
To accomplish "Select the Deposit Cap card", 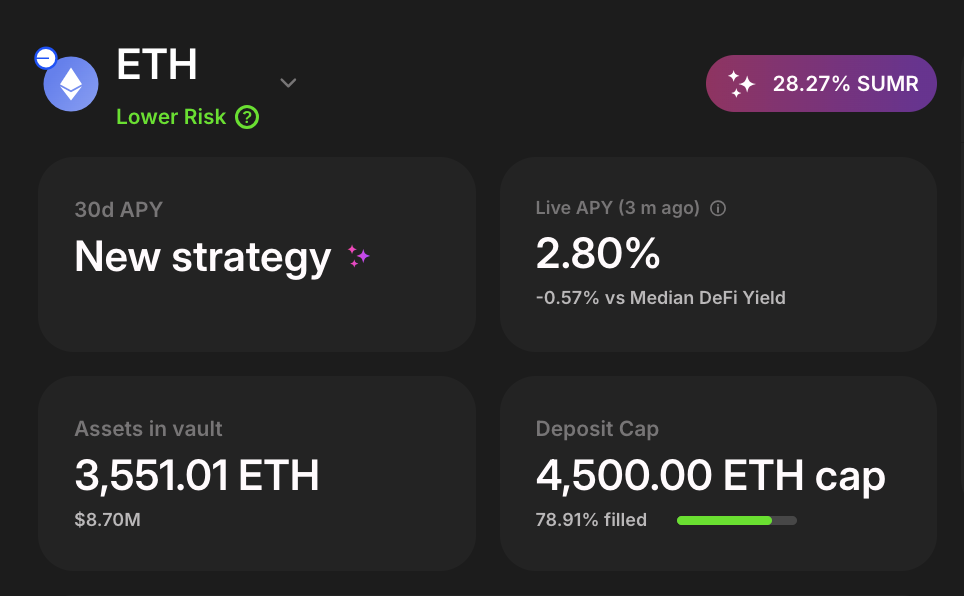I will coord(718,474).
